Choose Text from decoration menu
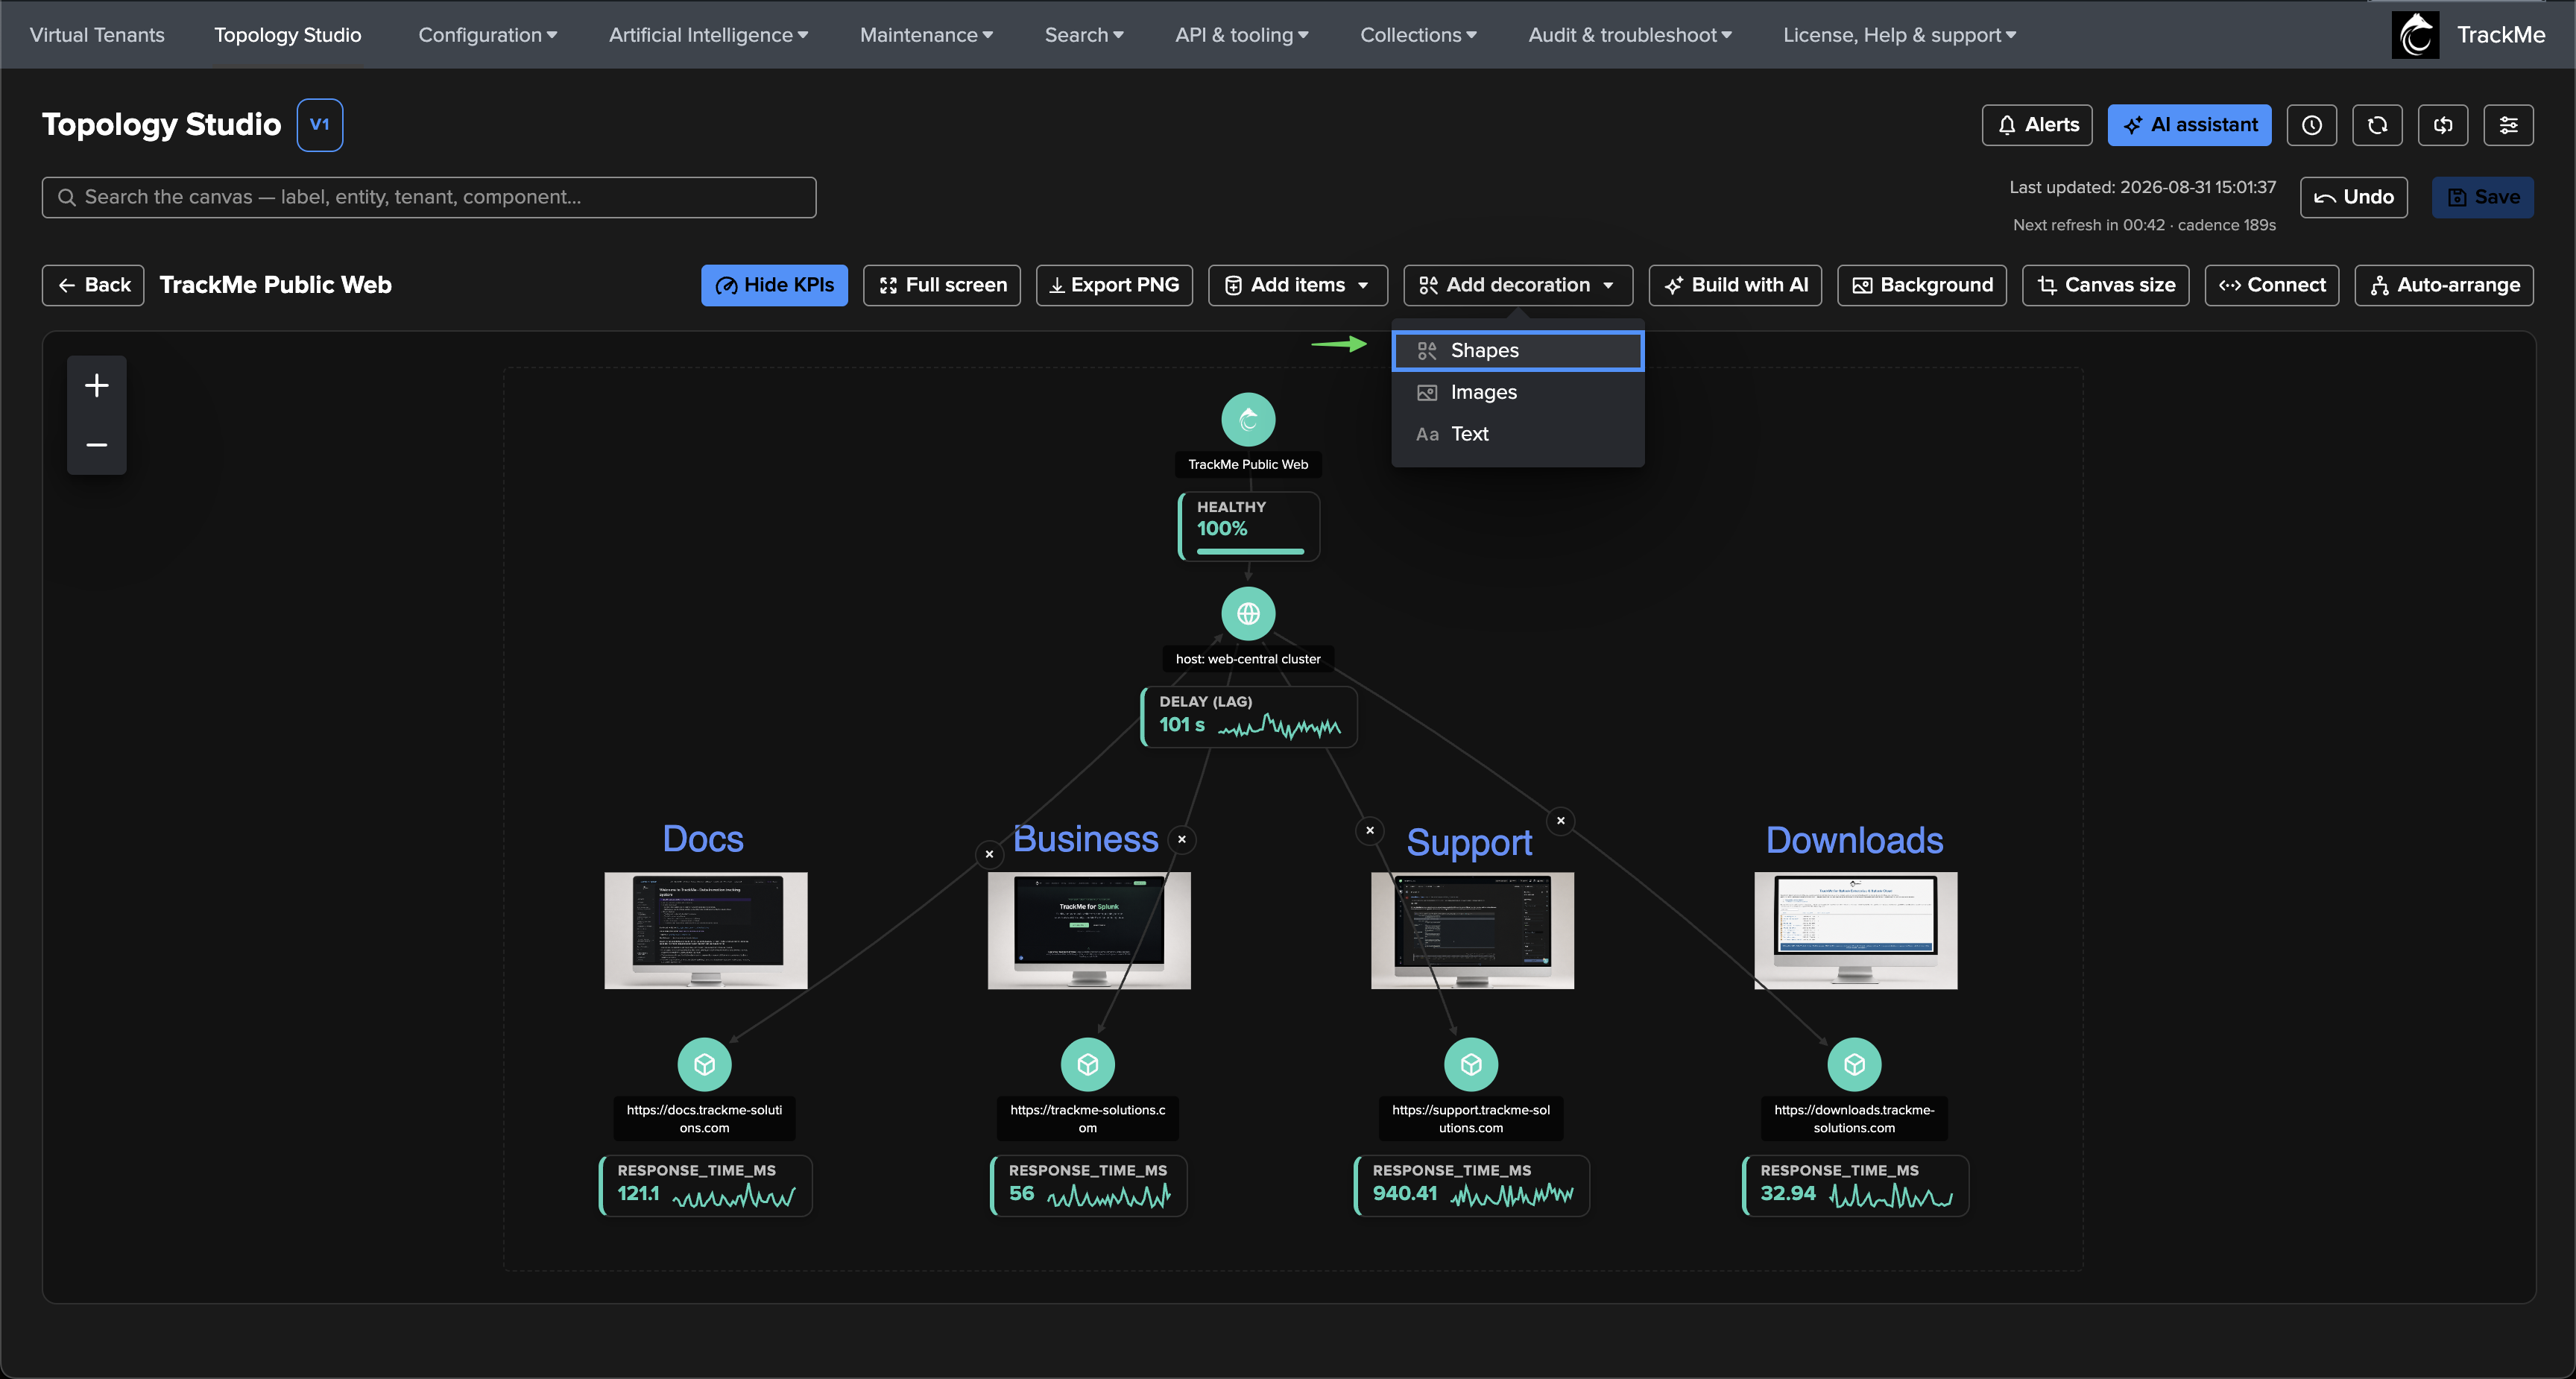This screenshot has height=1379, width=2576. click(1518, 434)
